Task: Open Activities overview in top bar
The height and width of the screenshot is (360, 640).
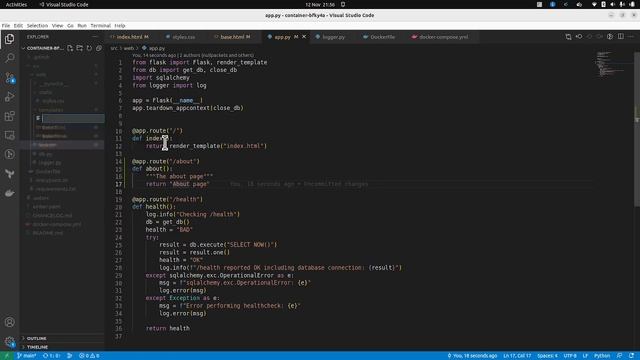Action: (16, 4)
